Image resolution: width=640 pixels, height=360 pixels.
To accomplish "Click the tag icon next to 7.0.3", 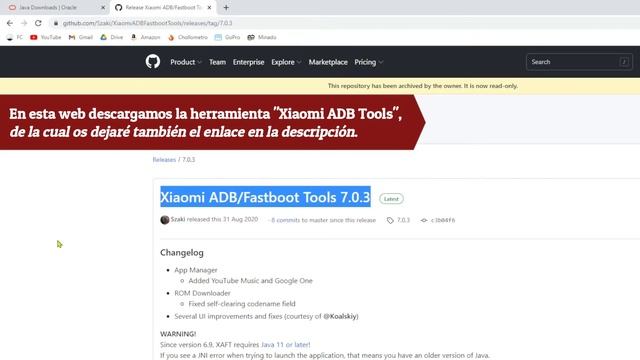I will click(x=390, y=220).
